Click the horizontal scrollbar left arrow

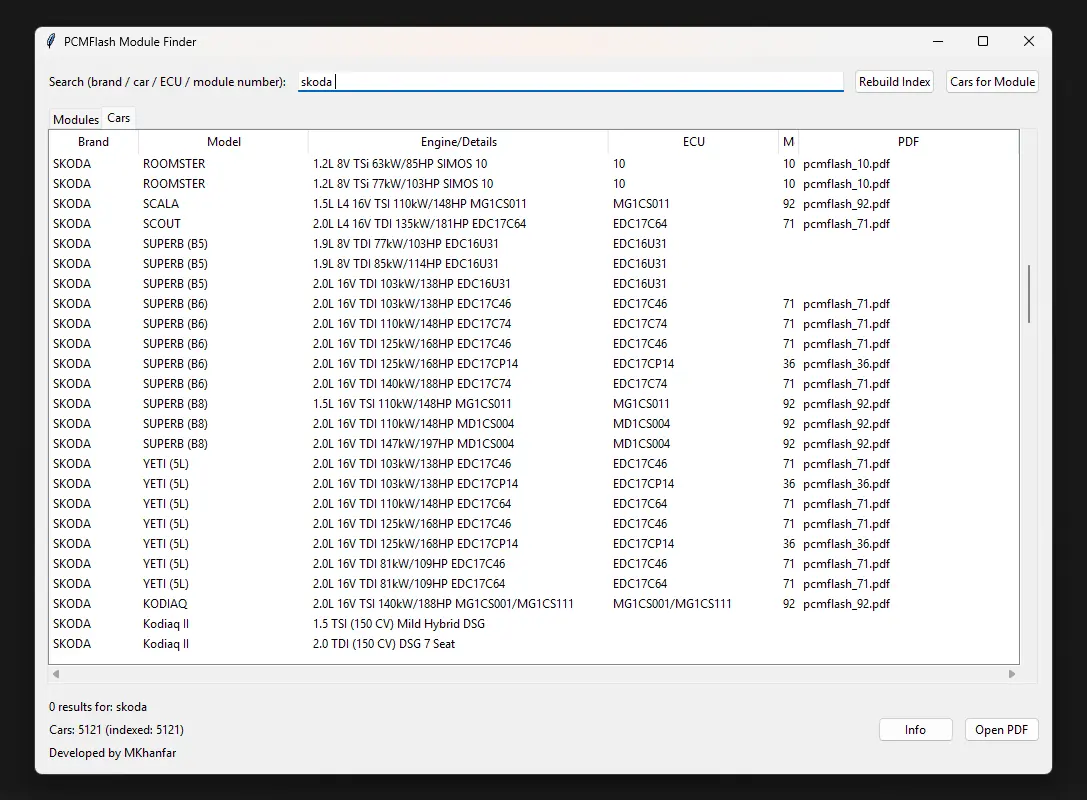click(x=56, y=674)
